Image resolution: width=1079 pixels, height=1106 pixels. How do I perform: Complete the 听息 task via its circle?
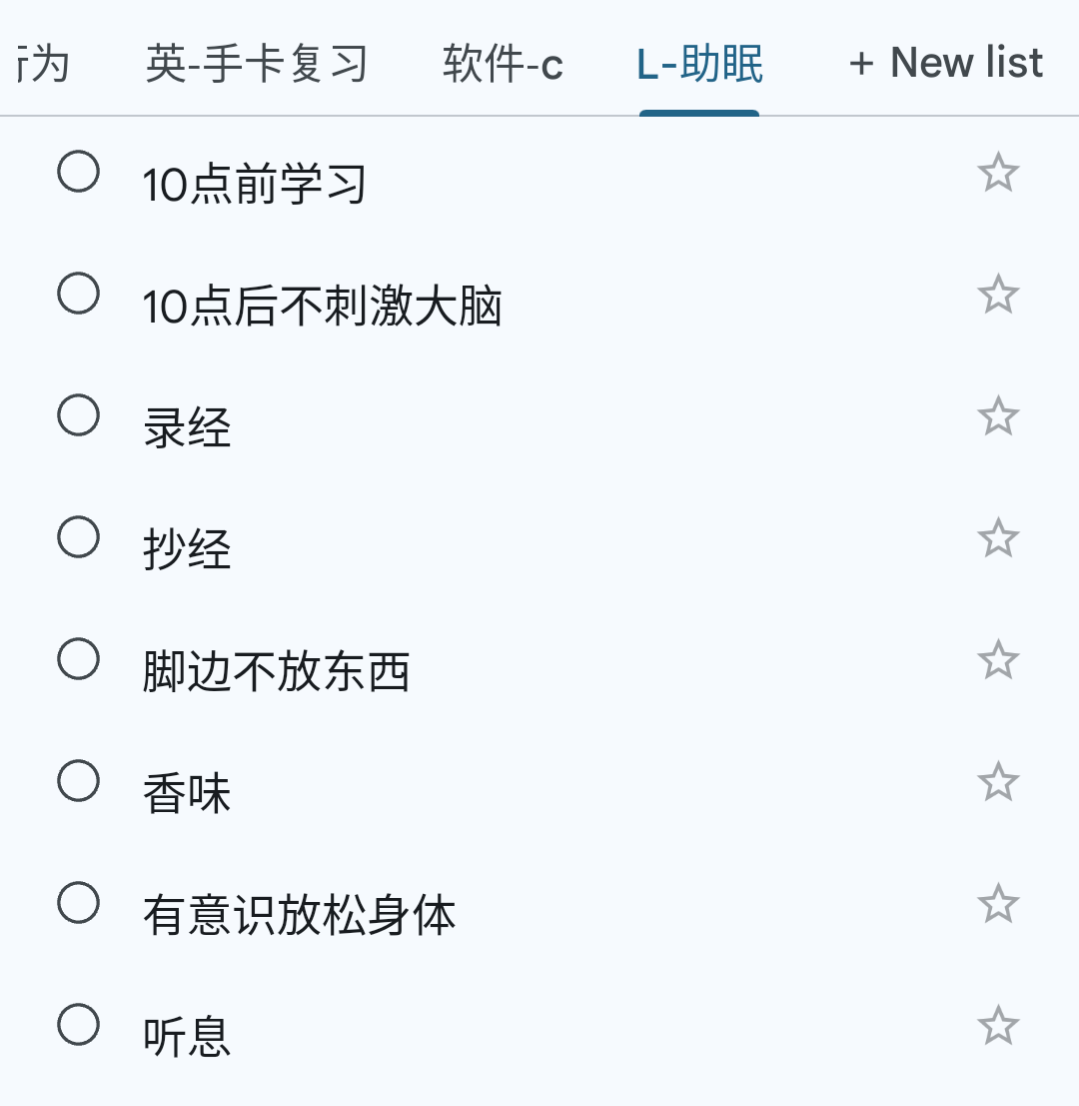click(78, 1024)
